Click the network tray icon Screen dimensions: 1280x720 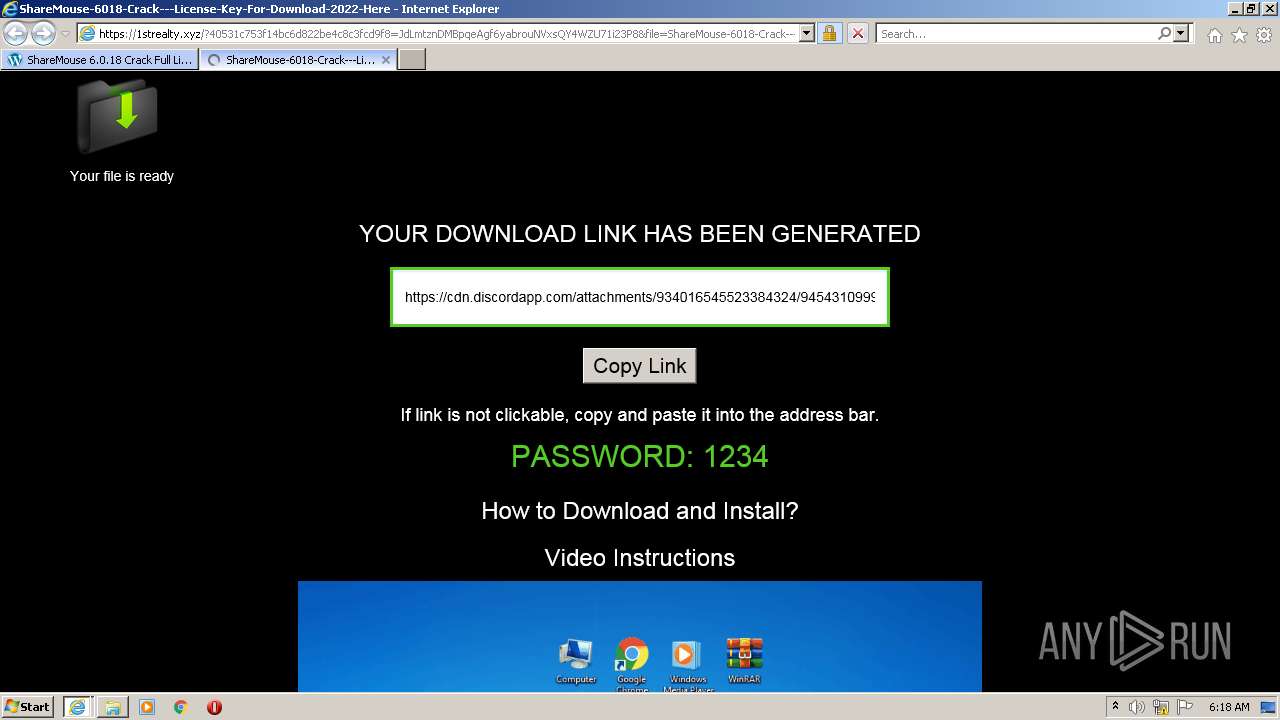pos(1162,707)
